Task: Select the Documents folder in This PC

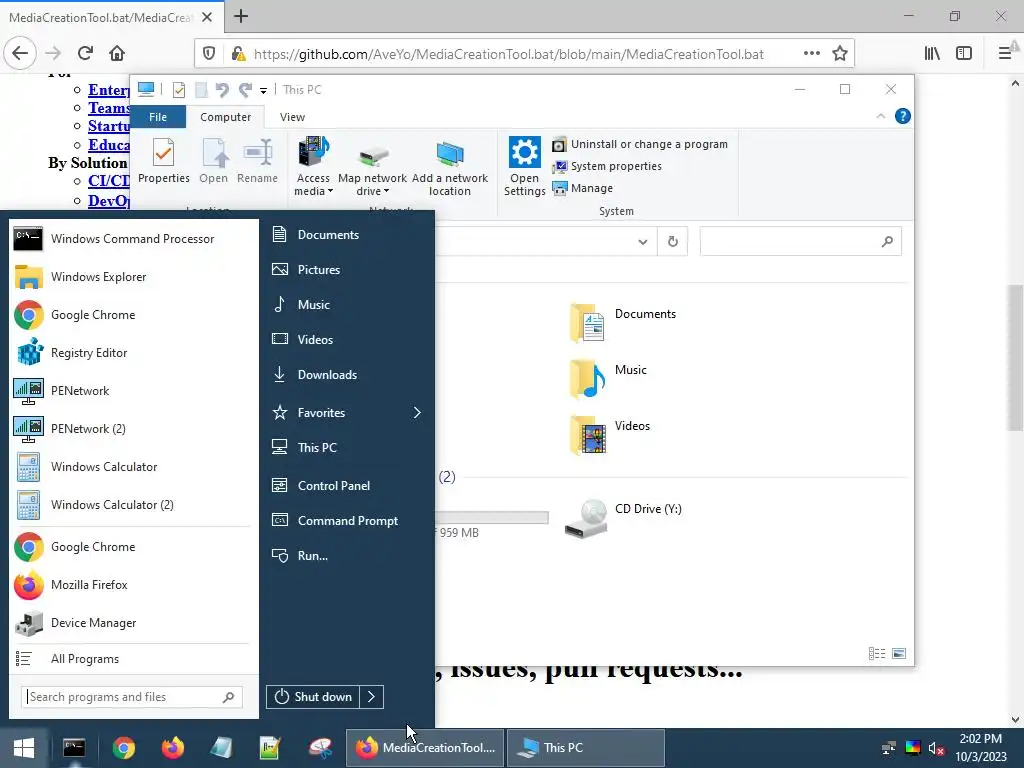Action: (x=624, y=323)
